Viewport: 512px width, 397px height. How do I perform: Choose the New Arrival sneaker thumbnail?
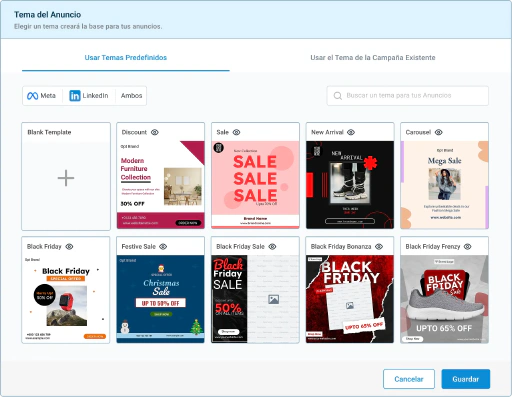350,185
